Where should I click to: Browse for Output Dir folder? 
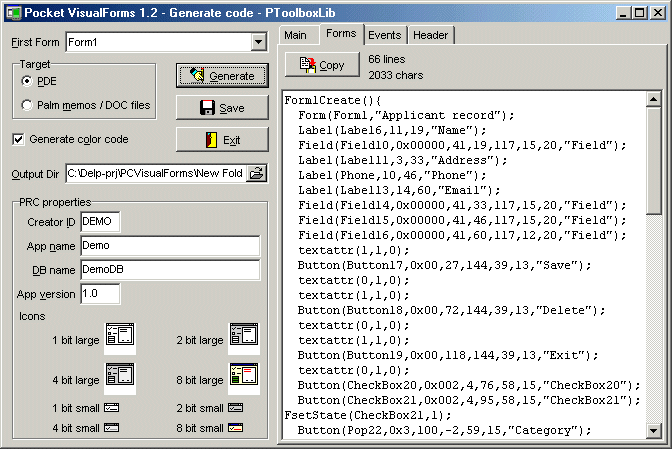(257, 174)
